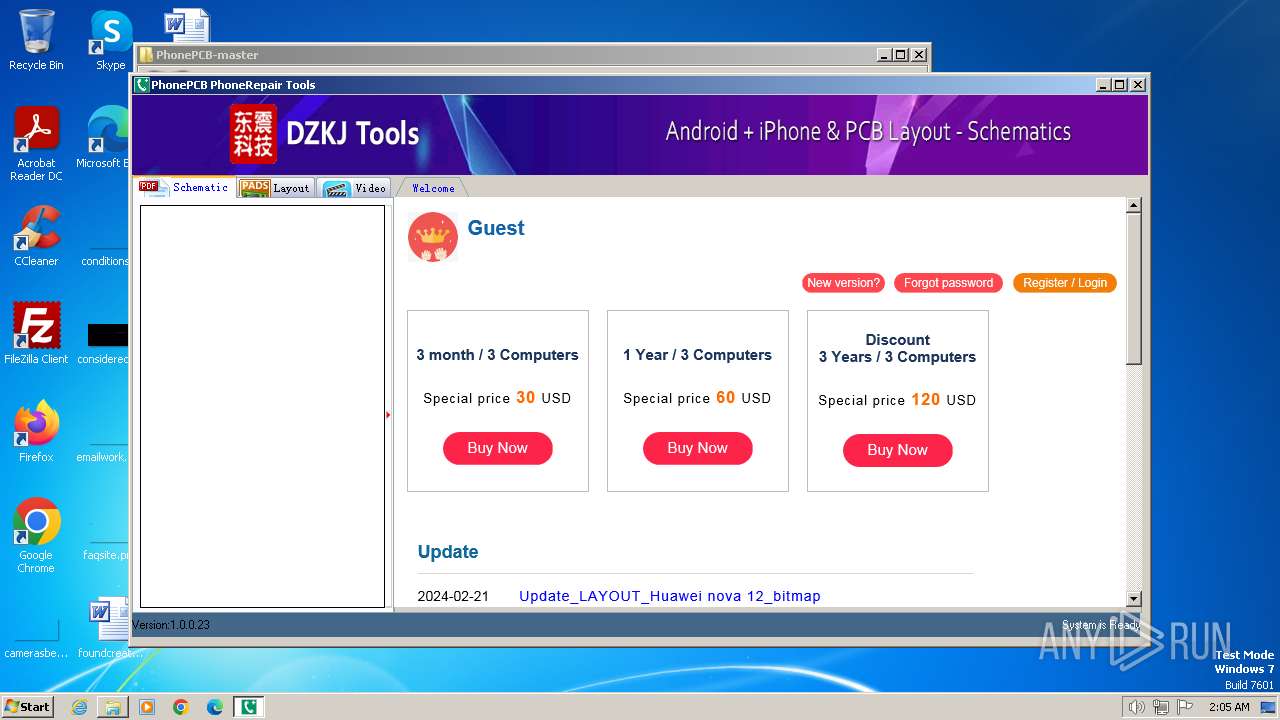Open FileZilla Client desktop icon

coord(36,333)
